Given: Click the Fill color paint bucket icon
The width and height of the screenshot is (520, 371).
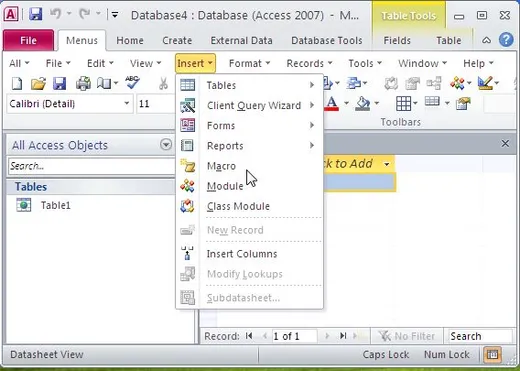Looking at the screenshot, I should coord(363,104).
